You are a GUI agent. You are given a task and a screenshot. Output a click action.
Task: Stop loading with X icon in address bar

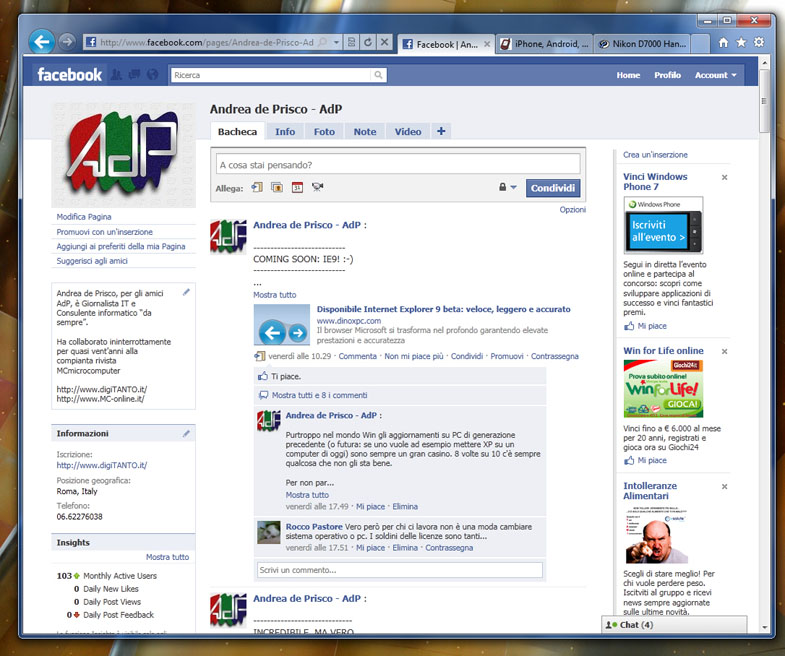click(384, 43)
